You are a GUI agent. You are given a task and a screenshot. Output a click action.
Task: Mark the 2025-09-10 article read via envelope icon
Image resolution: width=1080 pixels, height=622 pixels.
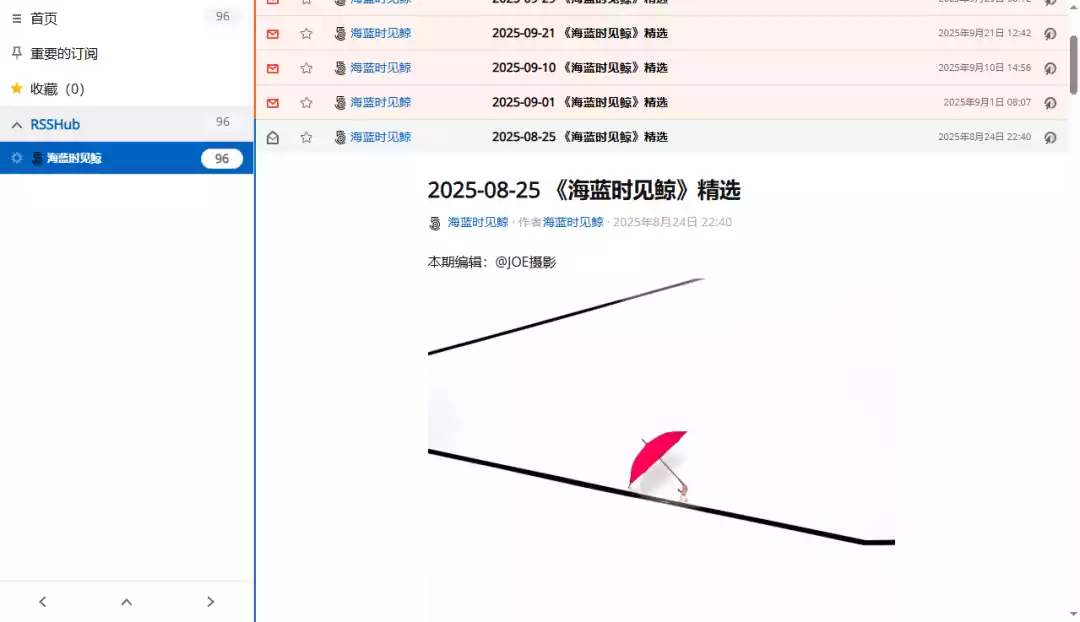(272, 67)
